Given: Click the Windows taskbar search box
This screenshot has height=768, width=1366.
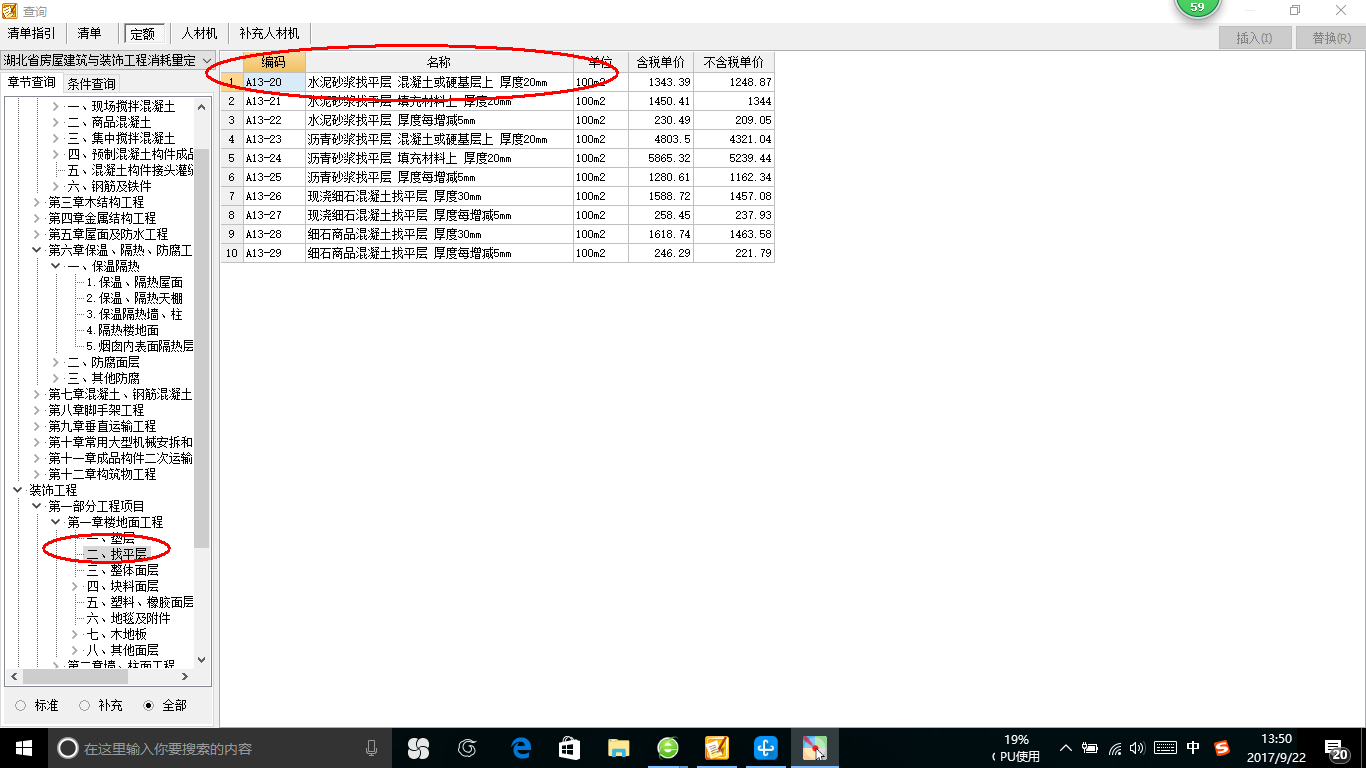Looking at the screenshot, I should pos(220,748).
